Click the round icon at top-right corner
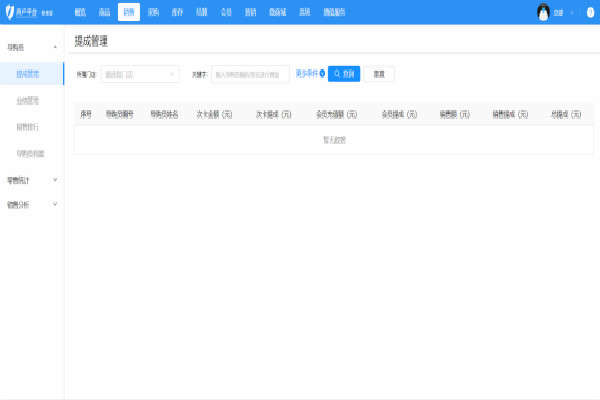This screenshot has width=600, height=400. click(589, 12)
